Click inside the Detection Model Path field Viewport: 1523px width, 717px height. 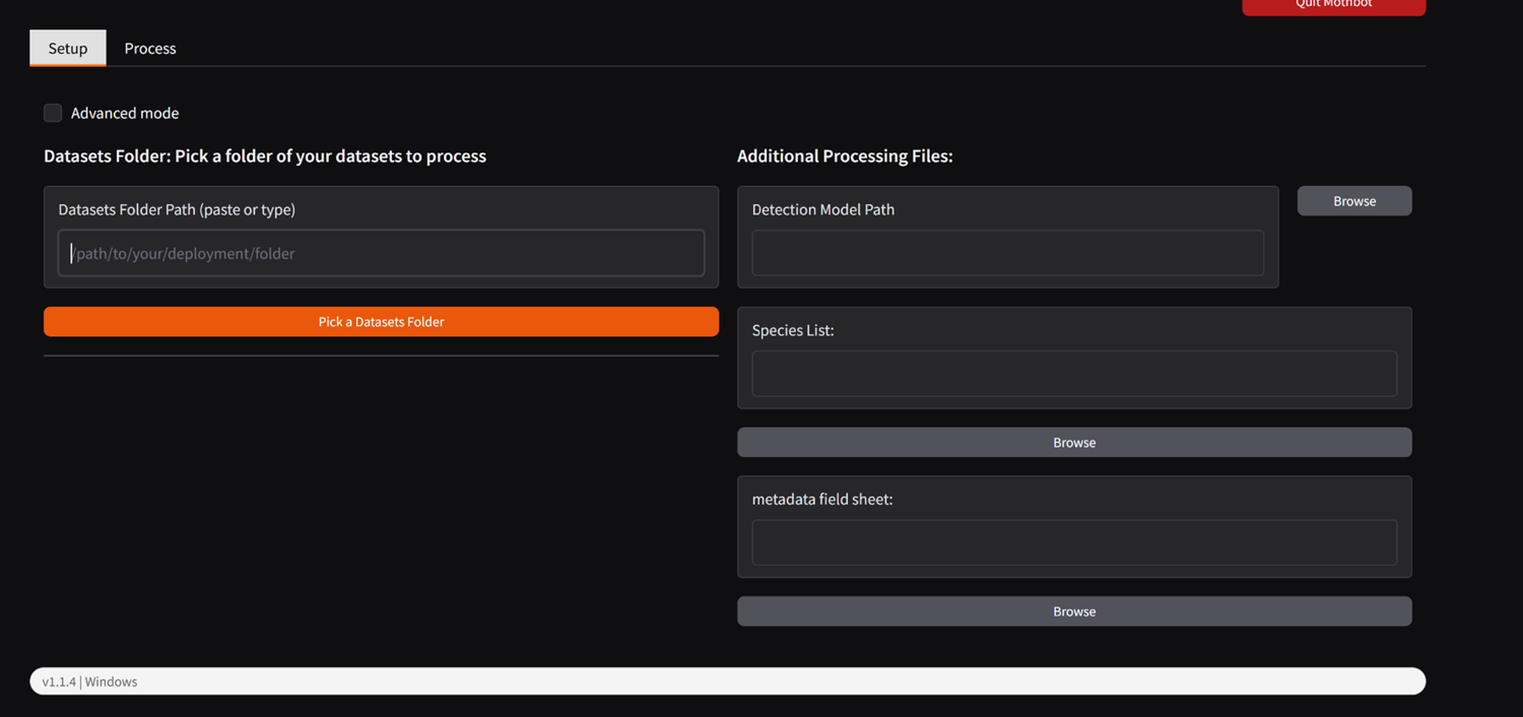[1008, 253]
